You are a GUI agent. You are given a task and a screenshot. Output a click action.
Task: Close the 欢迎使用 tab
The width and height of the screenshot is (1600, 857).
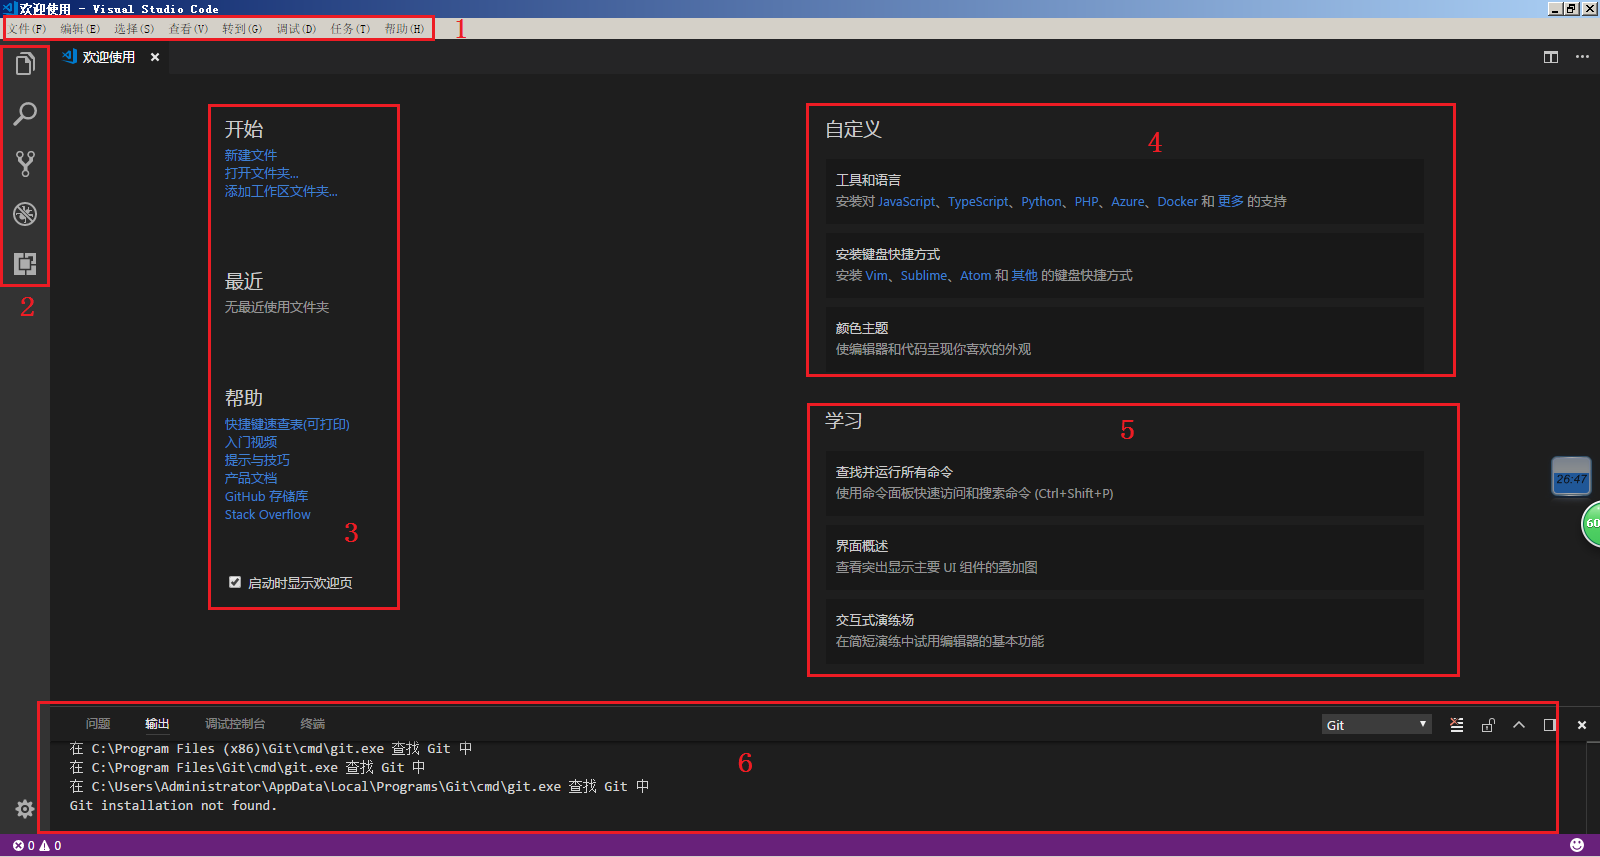point(155,57)
